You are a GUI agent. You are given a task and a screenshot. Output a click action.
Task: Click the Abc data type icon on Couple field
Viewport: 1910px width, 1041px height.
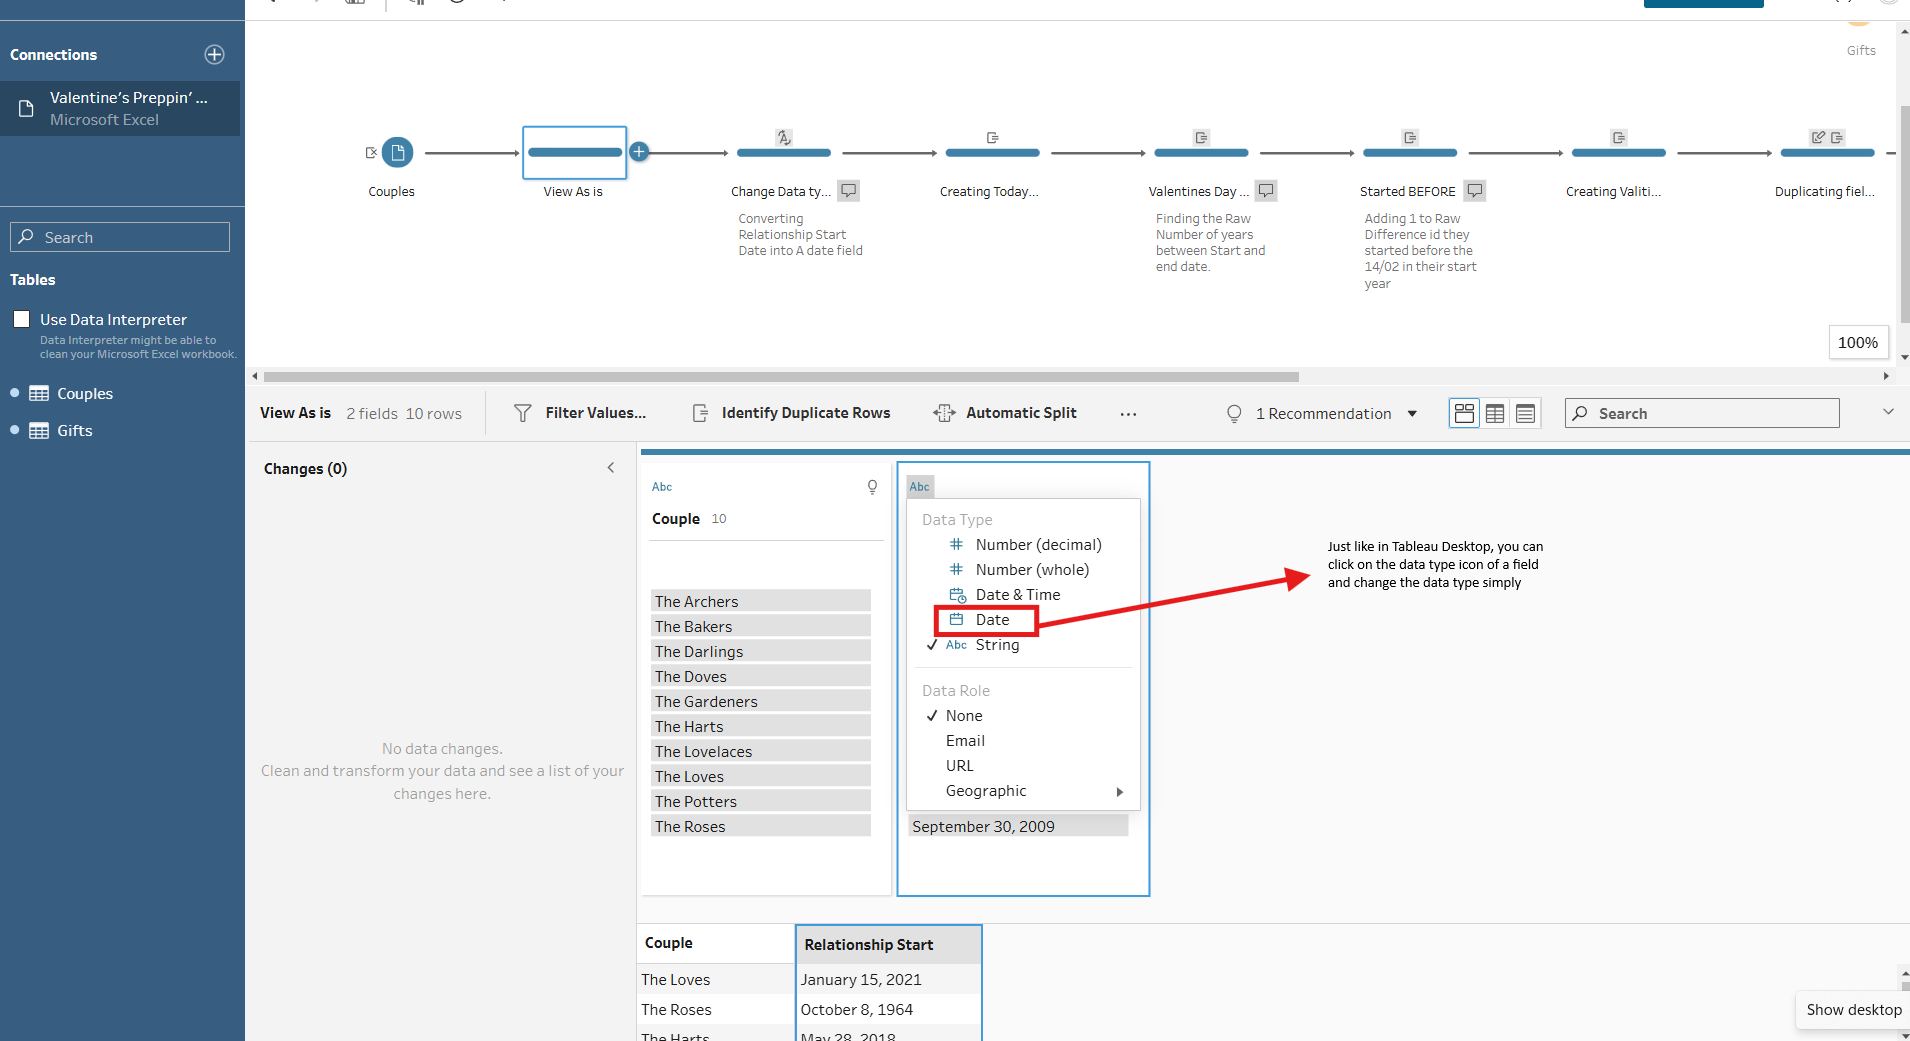click(x=662, y=487)
